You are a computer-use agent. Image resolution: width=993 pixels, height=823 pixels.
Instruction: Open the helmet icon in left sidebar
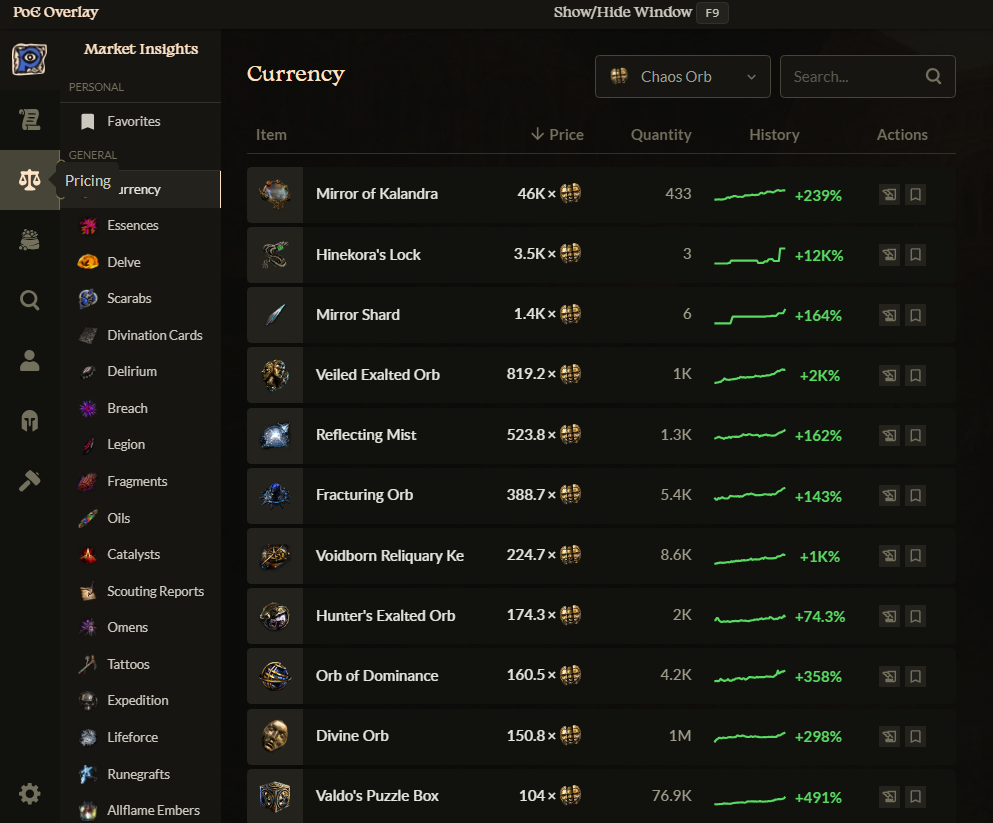[x=30, y=421]
